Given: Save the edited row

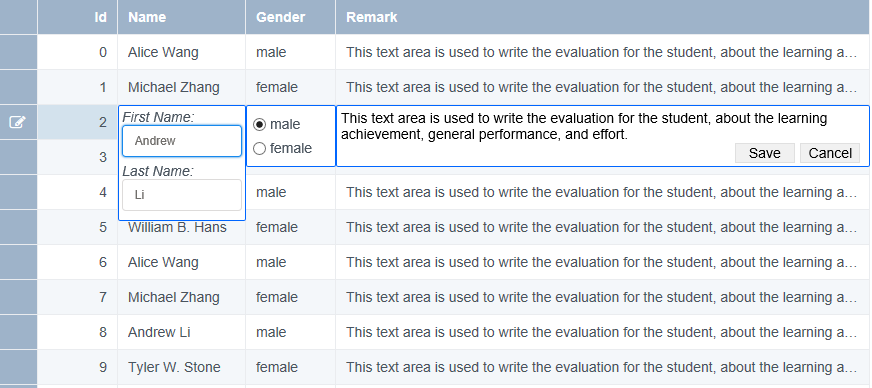Looking at the screenshot, I should click(765, 153).
